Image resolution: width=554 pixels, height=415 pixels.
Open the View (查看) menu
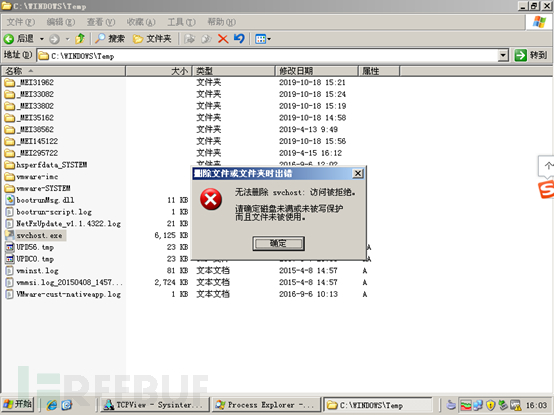(101, 22)
